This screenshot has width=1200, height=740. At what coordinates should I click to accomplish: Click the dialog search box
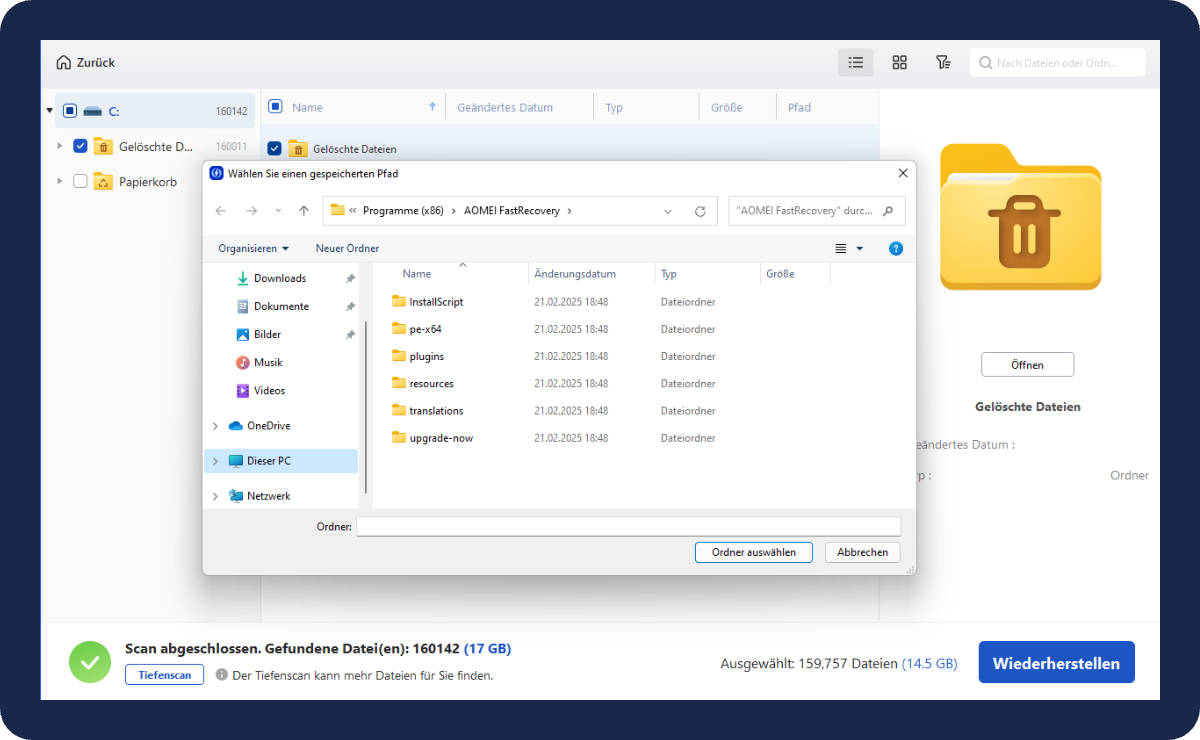click(x=817, y=211)
